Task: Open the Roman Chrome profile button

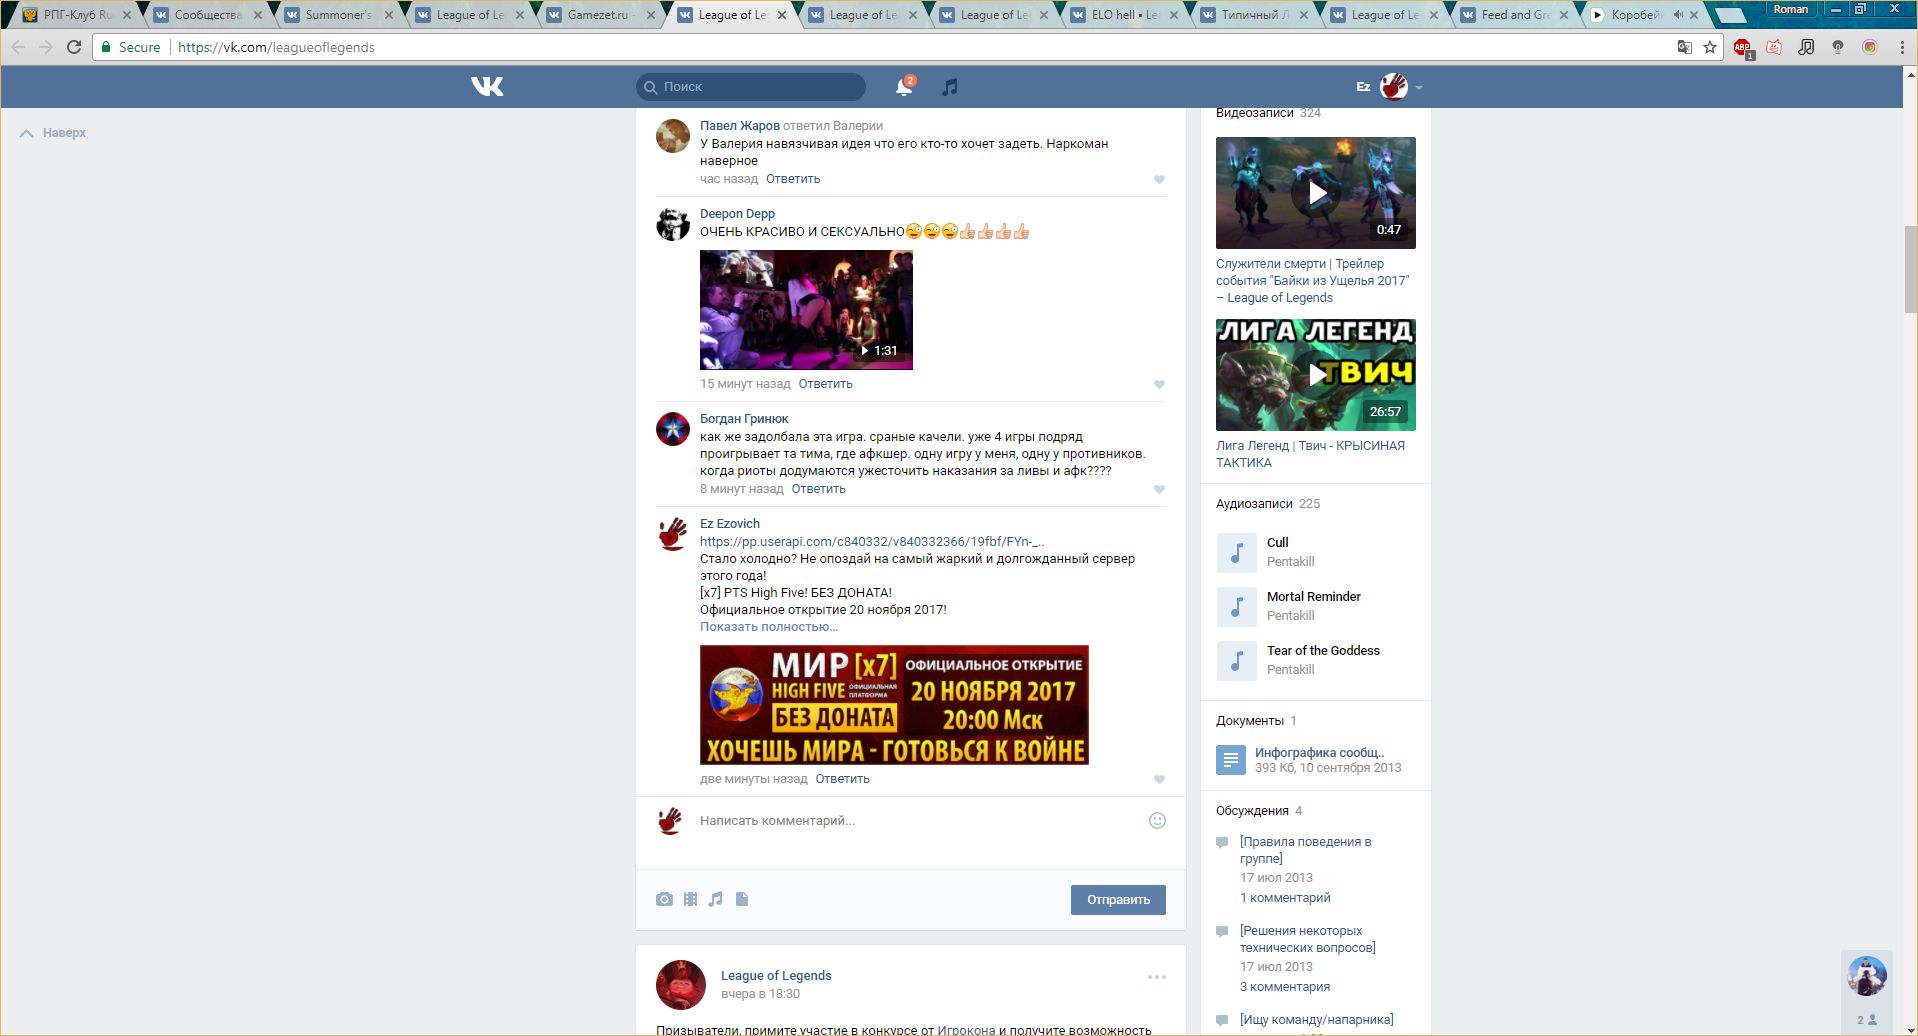Action: [x=1790, y=9]
